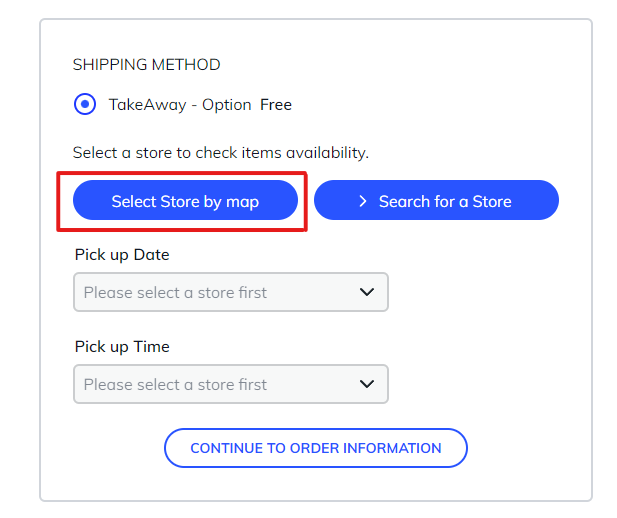Open the Pick up Date dropdown

pyautogui.click(x=230, y=292)
